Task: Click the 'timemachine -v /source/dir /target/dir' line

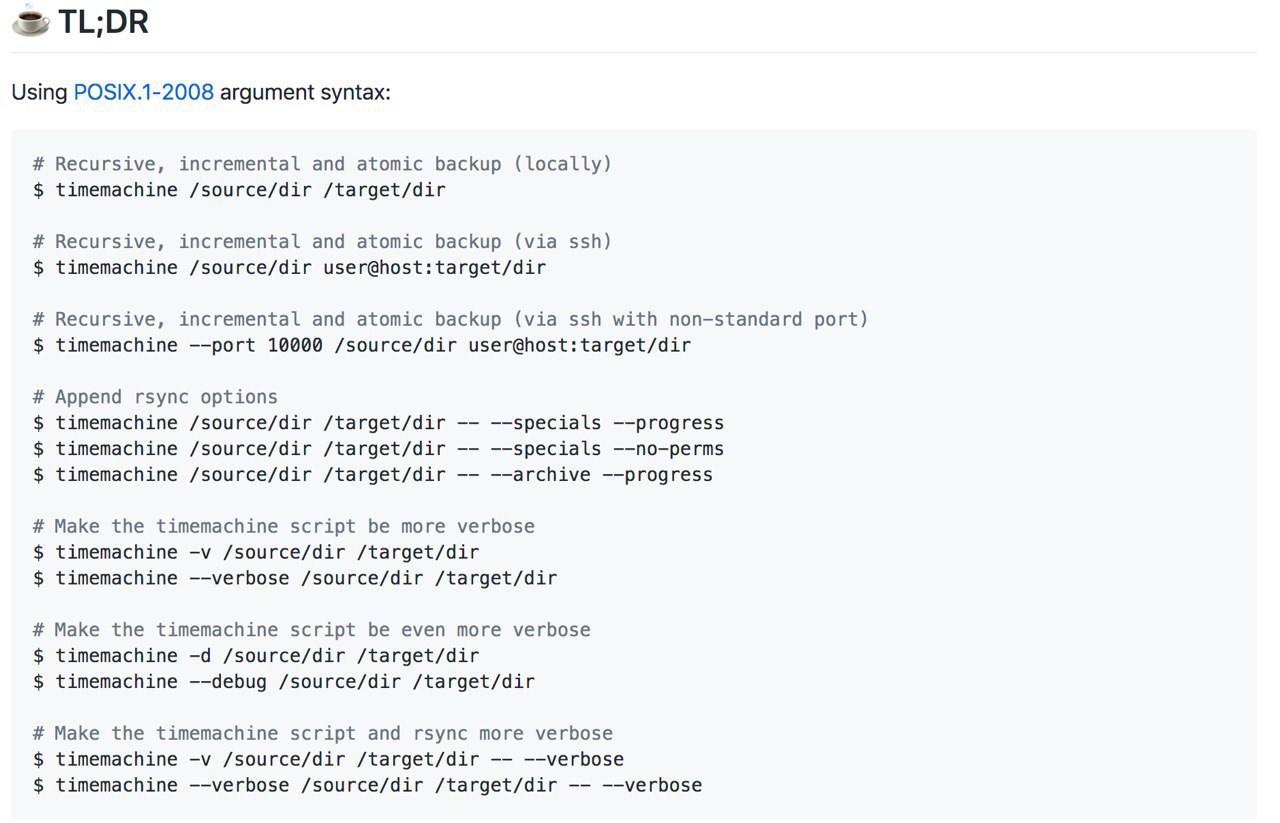Action: [256, 553]
